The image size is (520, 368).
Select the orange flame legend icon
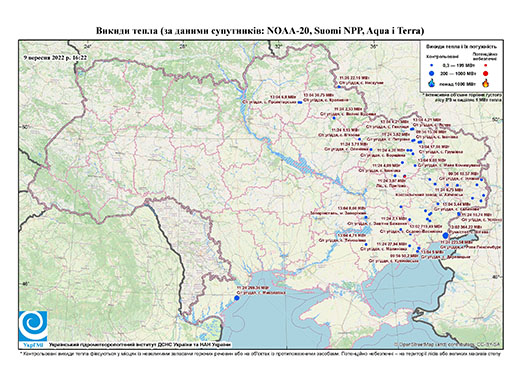[486, 83]
